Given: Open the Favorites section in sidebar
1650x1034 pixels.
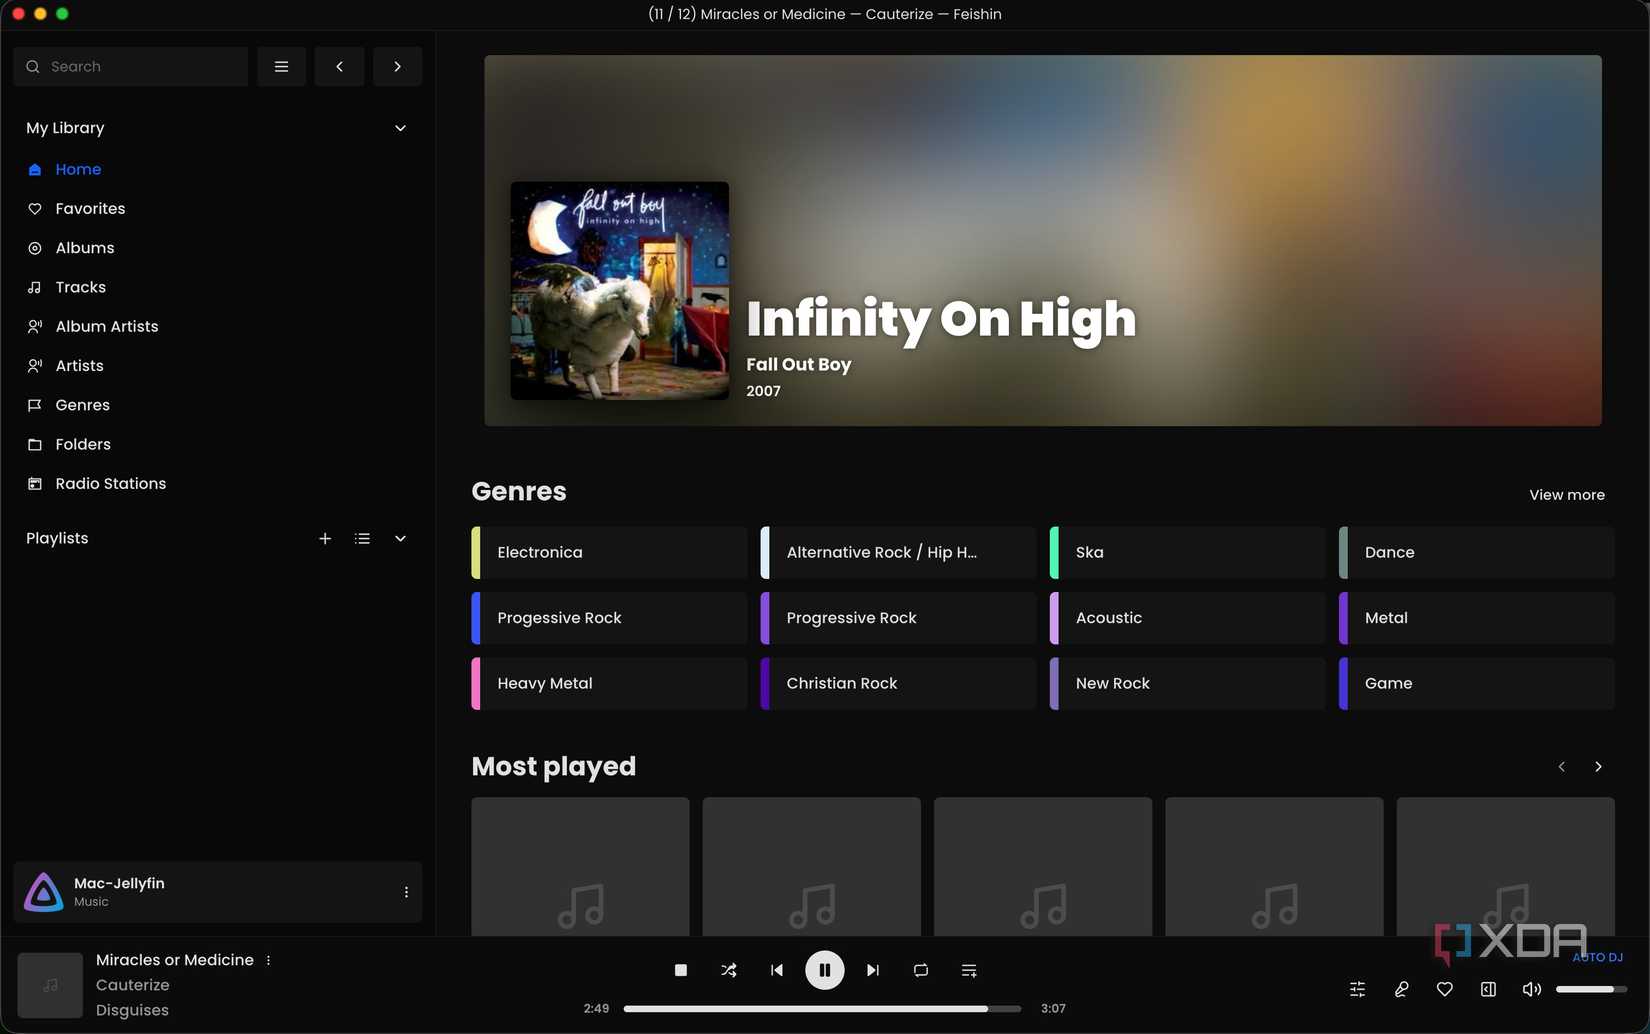Looking at the screenshot, I should (x=90, y=208).
